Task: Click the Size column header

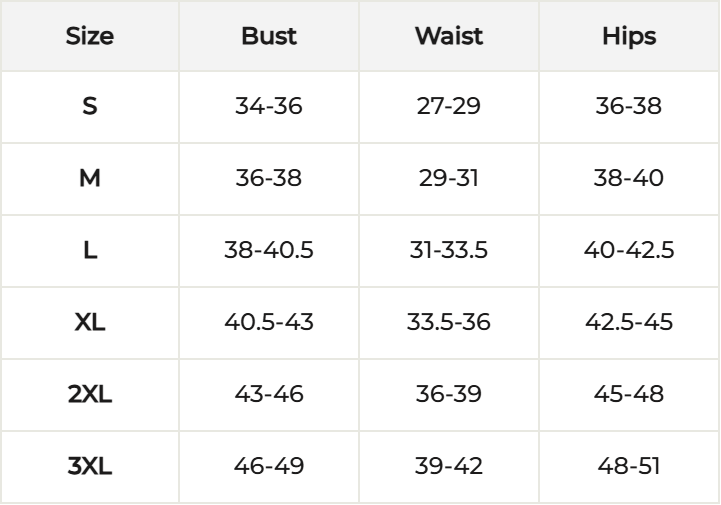Action: pyautogui.click(x=90, y=36)
